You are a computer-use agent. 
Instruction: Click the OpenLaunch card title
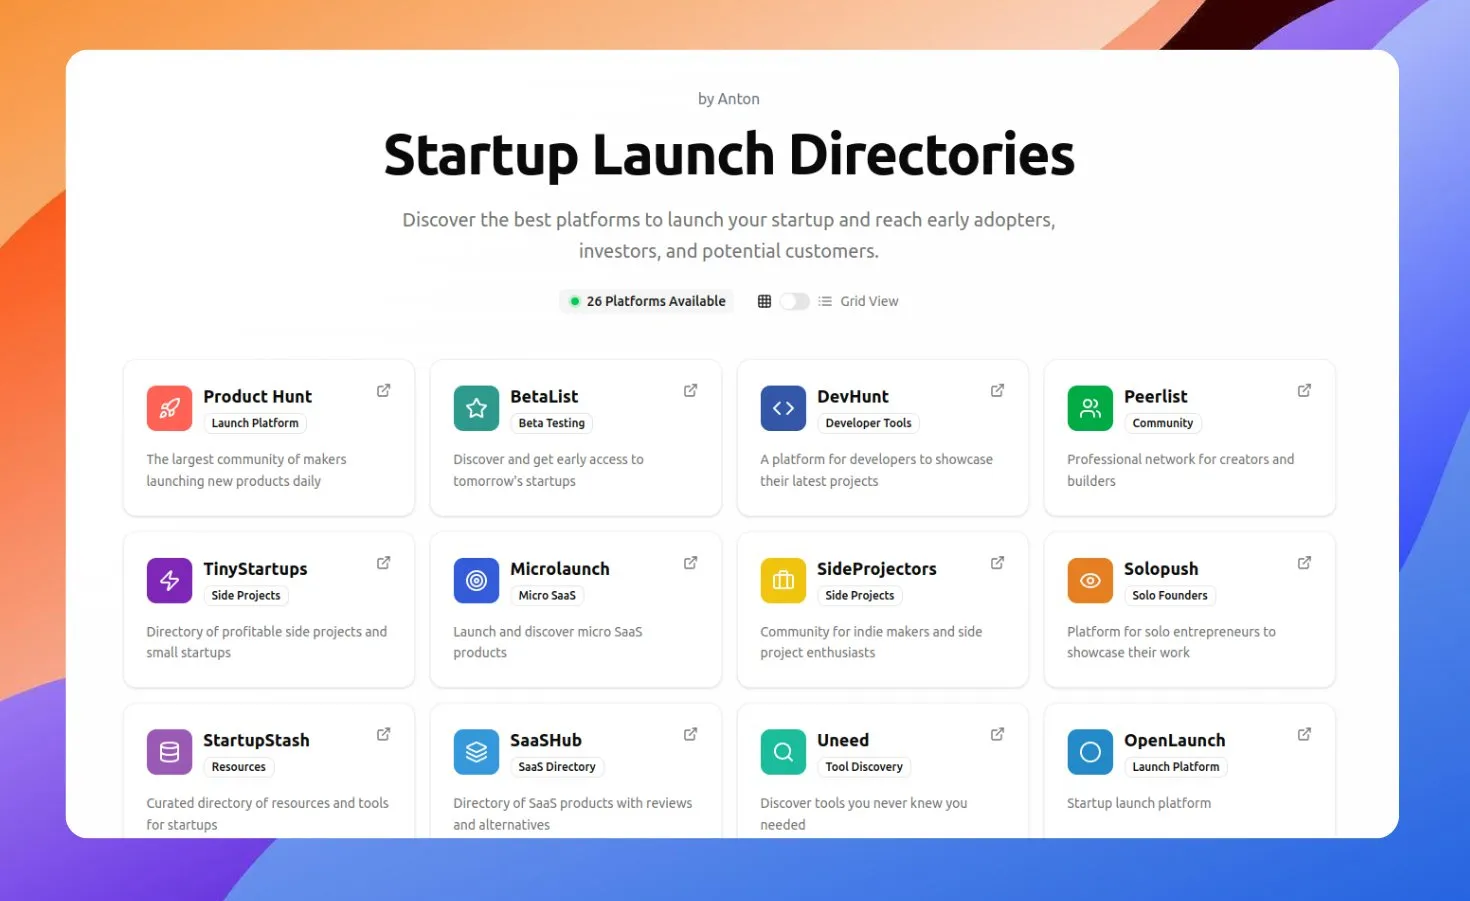point(1174,740)
